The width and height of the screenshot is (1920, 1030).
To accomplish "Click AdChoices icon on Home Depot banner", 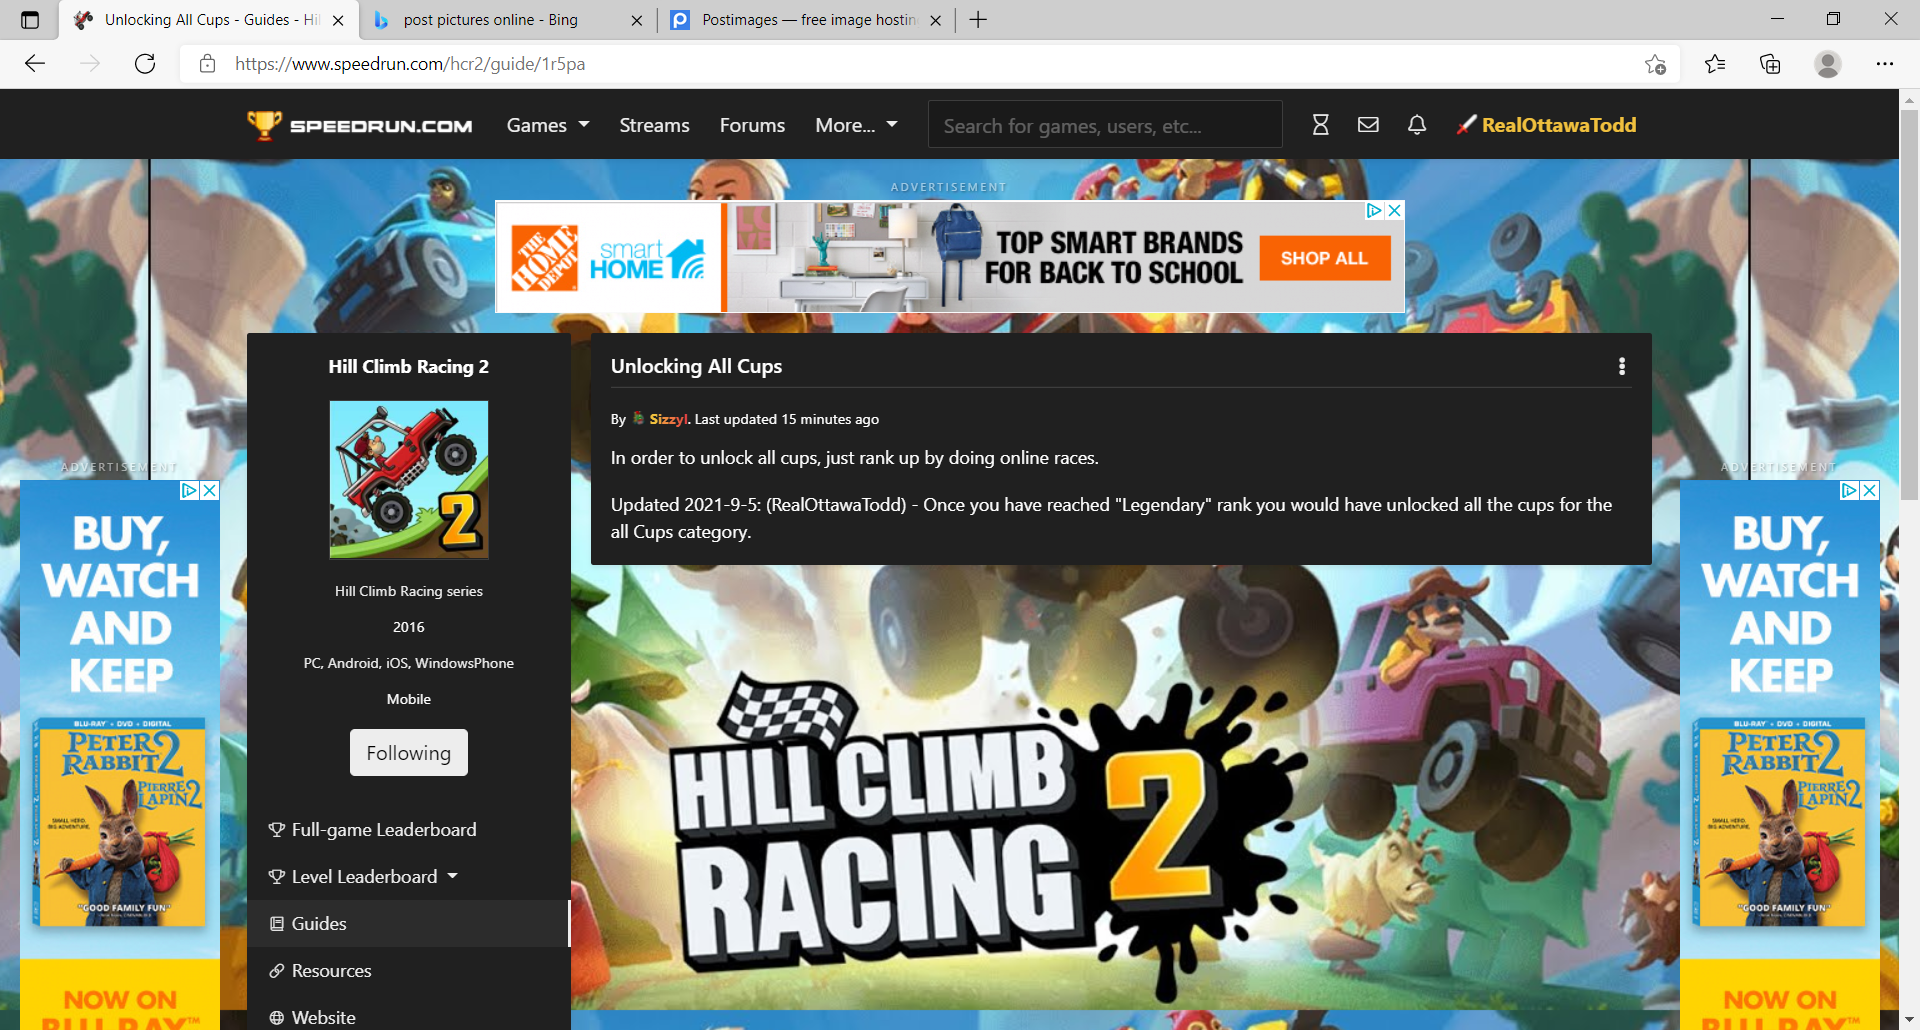I will pos(1374,210).
